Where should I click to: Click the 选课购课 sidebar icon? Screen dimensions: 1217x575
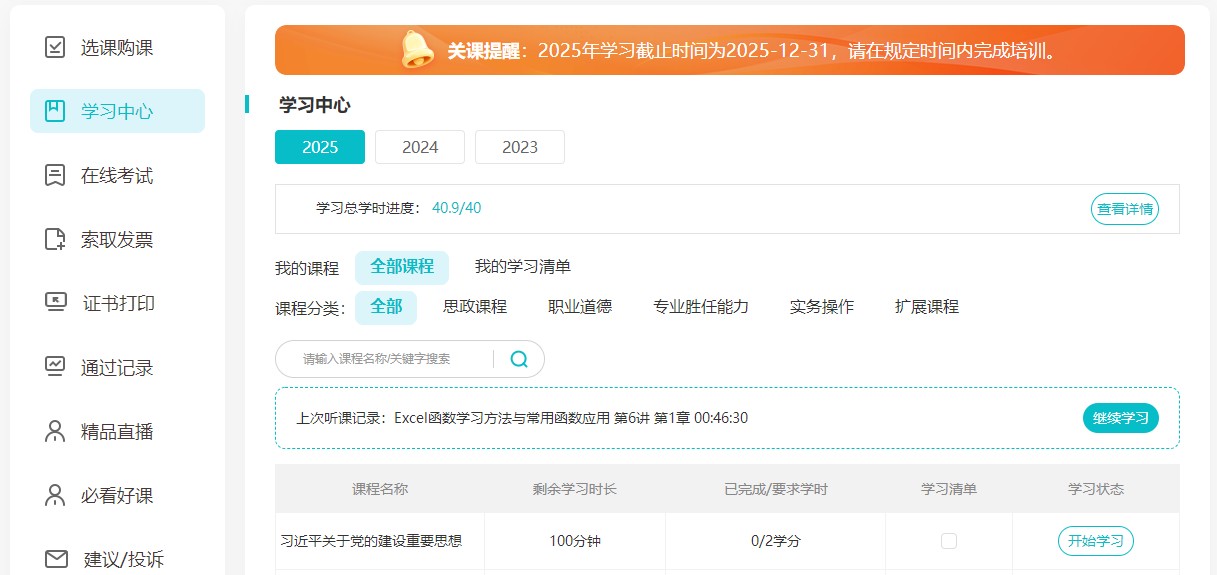click(x=56, y=47)
